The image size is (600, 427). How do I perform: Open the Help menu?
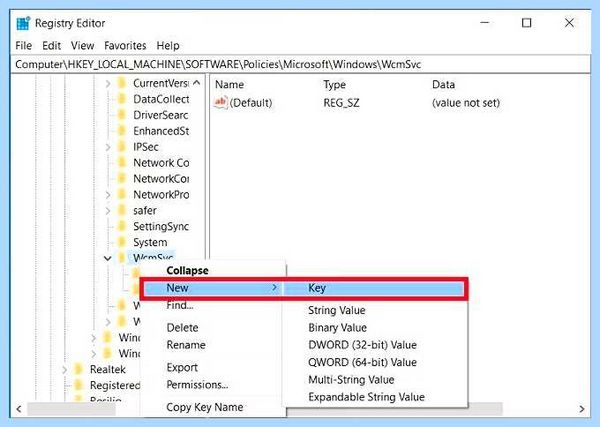point(168,46)
